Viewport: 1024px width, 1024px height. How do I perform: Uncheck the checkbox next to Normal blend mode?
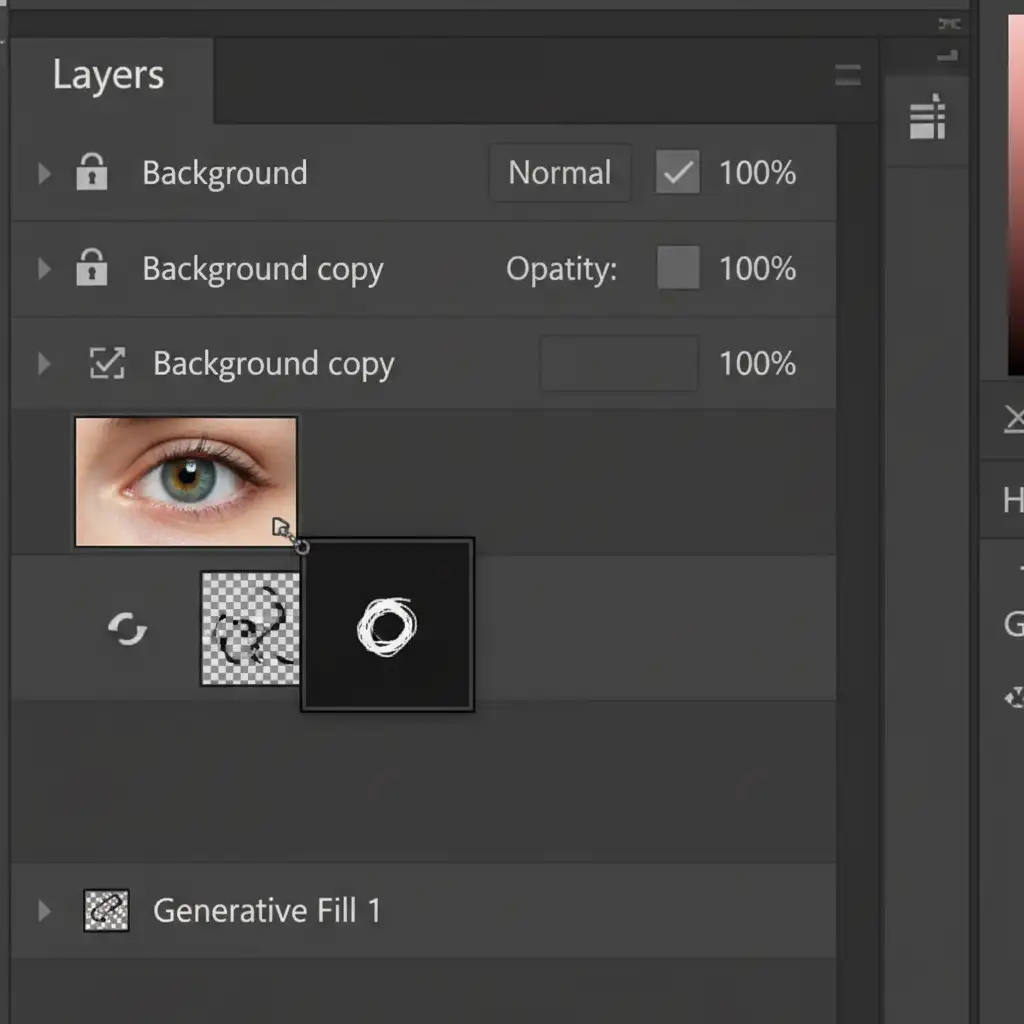[x=678, y=173]
